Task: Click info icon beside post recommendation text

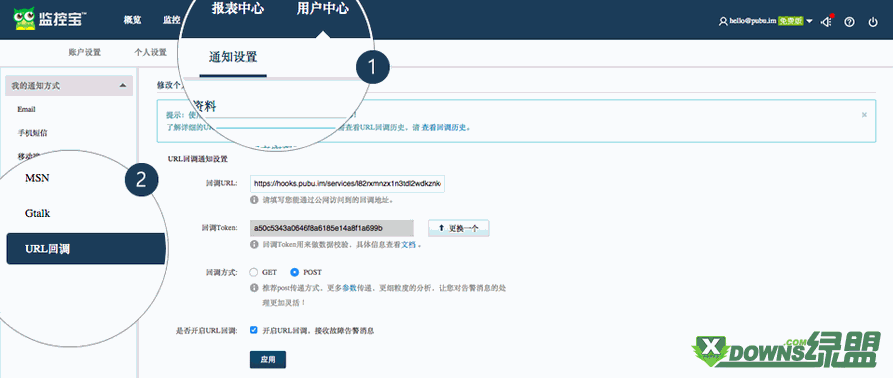Action: click(254, 288)
